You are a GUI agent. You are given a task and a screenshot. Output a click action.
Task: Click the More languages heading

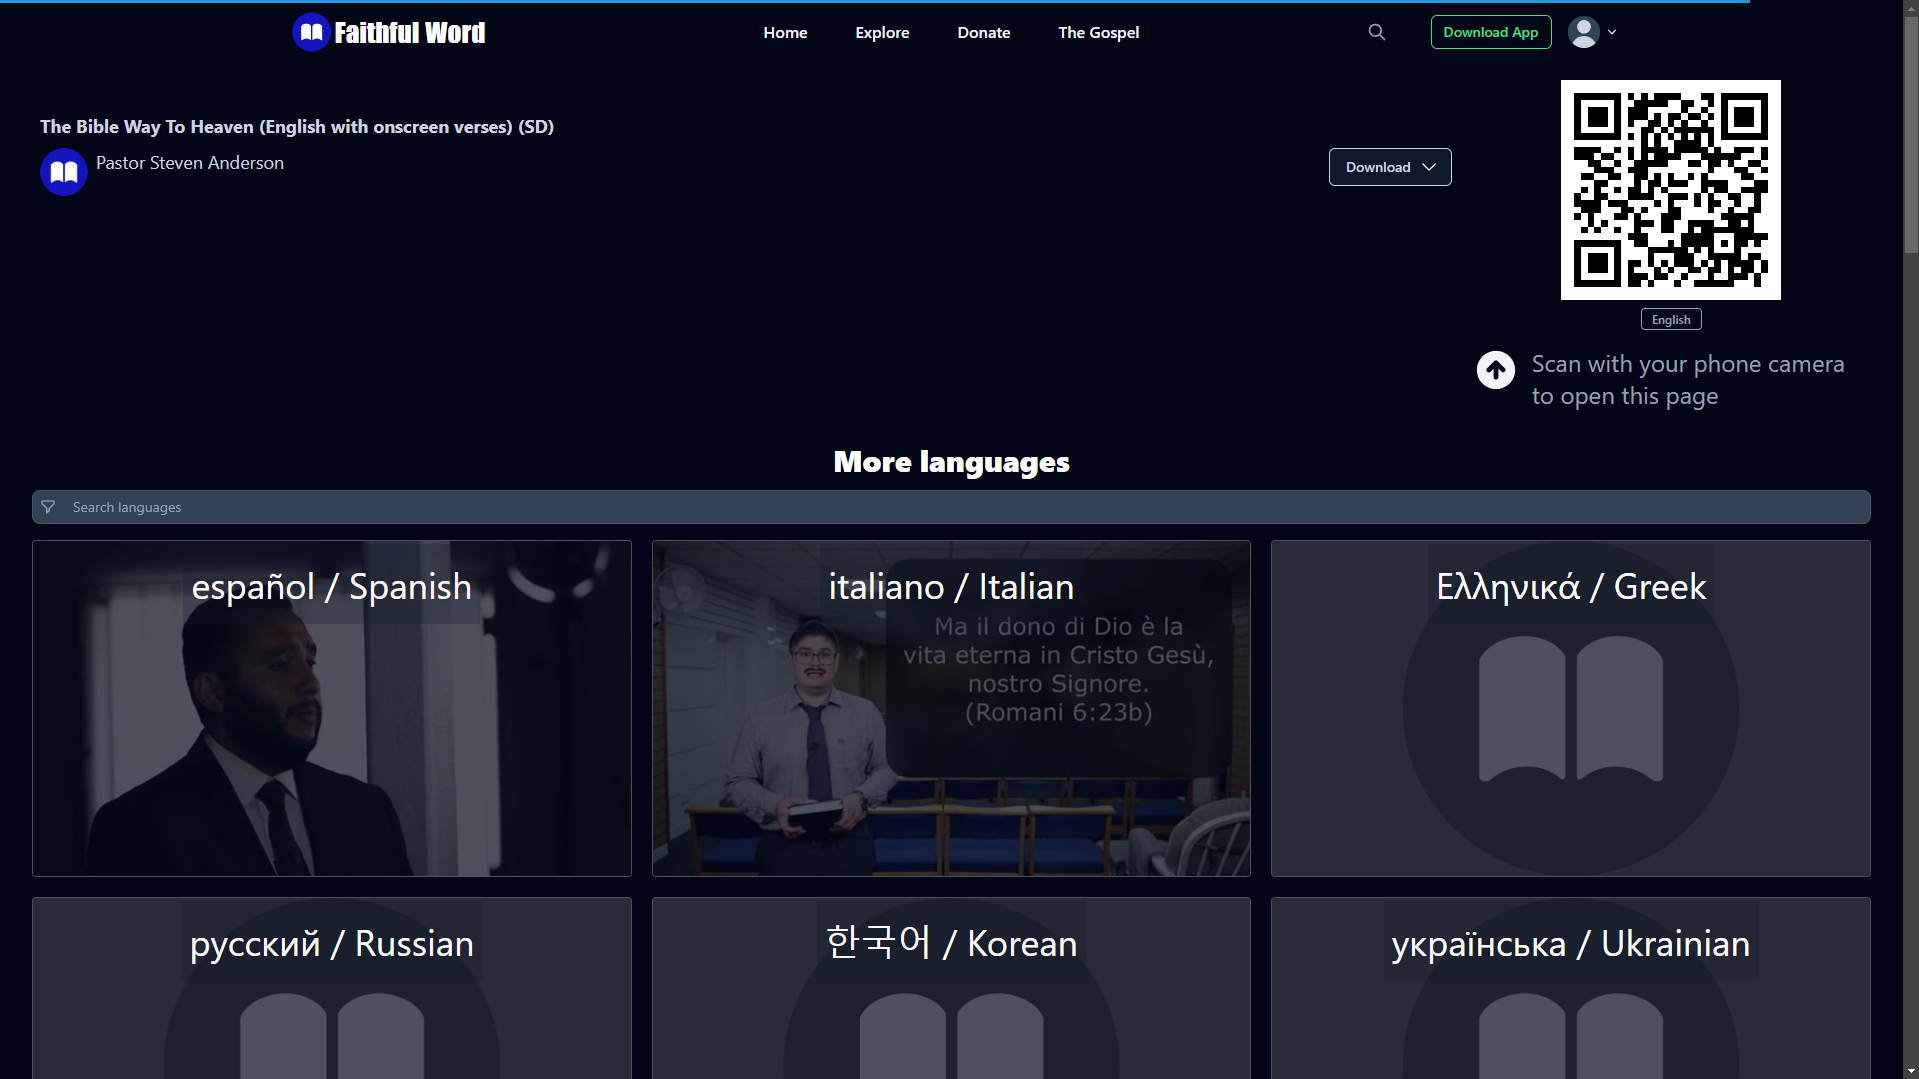(951, 462)
